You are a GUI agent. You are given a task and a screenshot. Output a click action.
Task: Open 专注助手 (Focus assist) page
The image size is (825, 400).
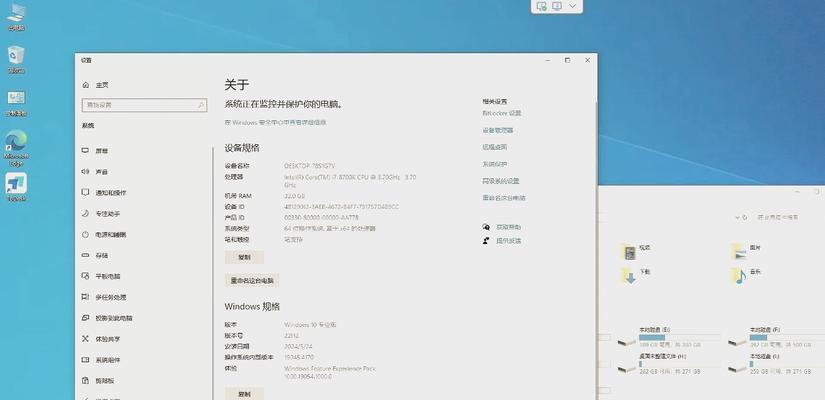(x=101, y=214)
